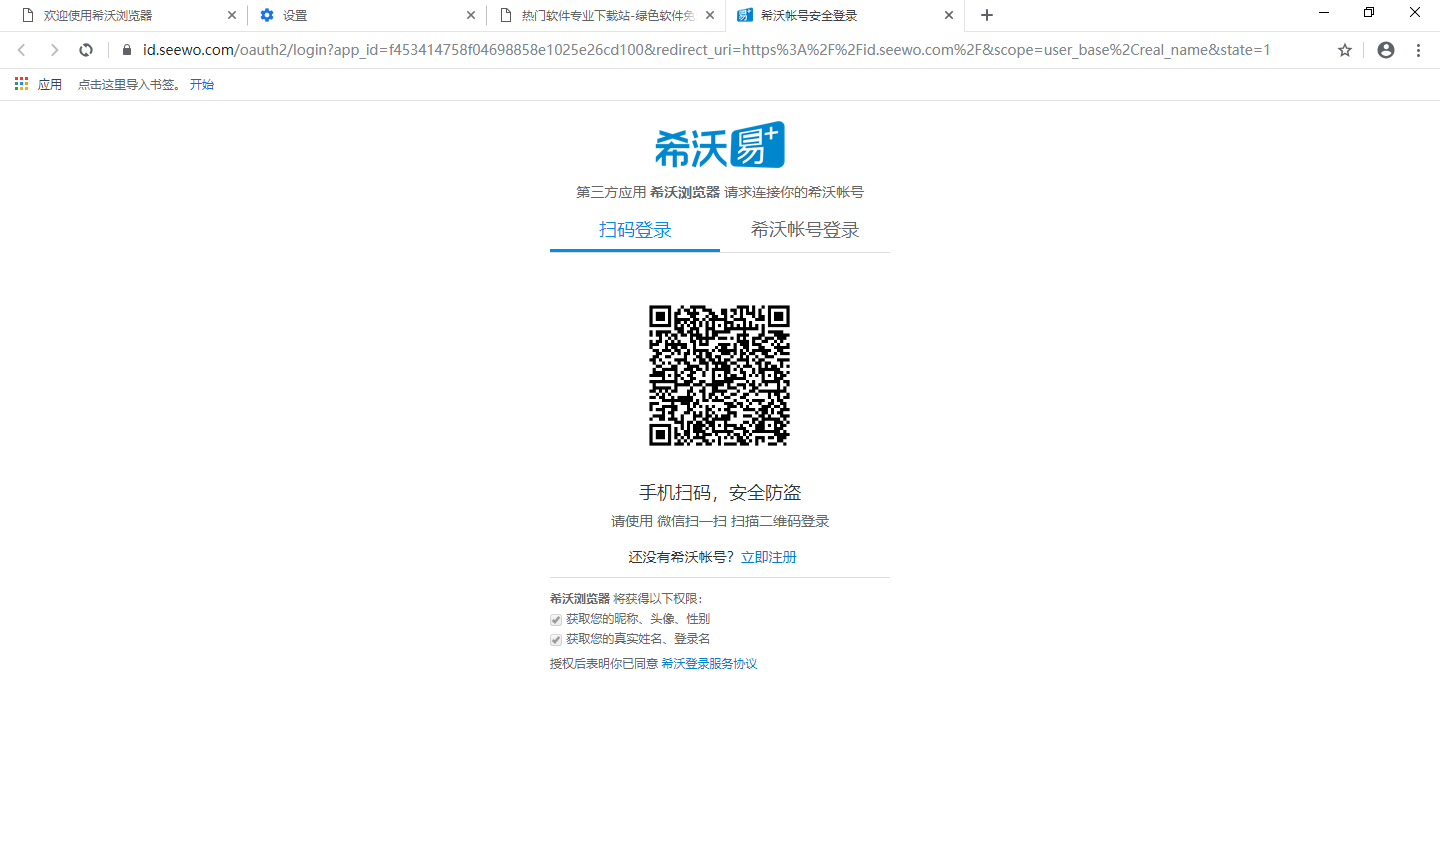Screen dimensions: 1440x851
Task: Click the login QR code image
Action: [719, 375]
